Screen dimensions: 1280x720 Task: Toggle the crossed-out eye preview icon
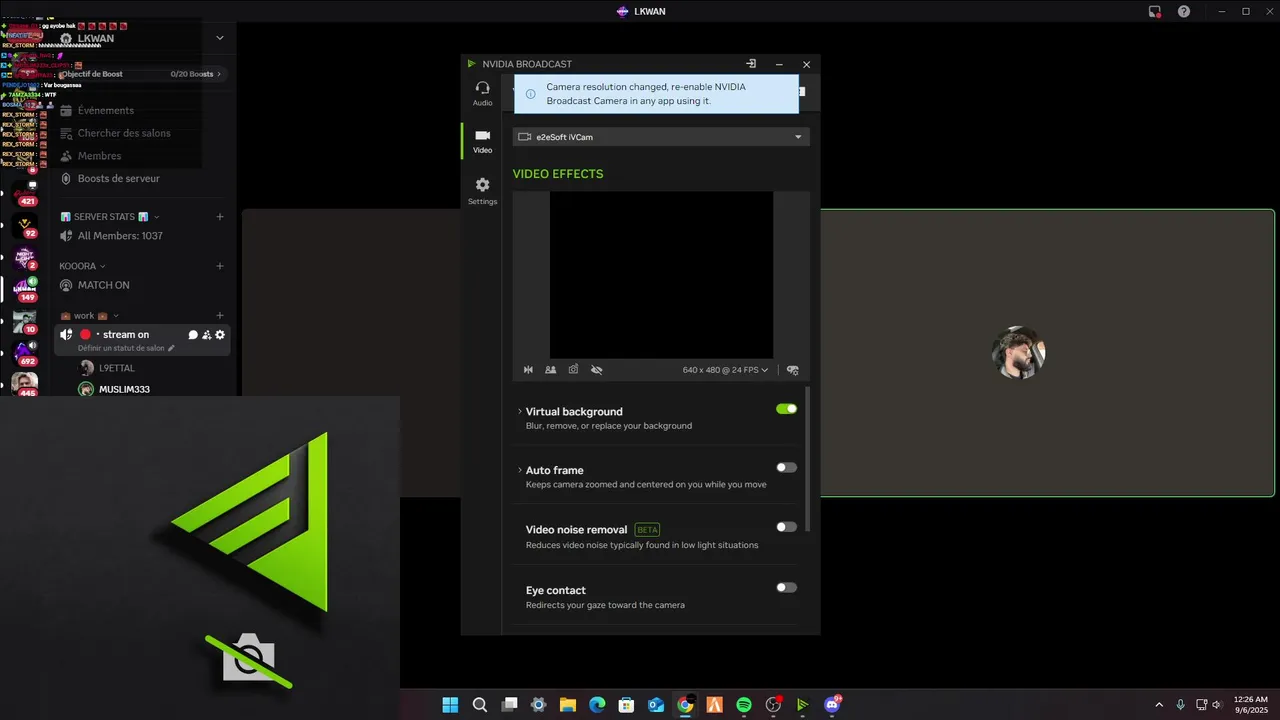pyautogui.click(x=597, y=370)
